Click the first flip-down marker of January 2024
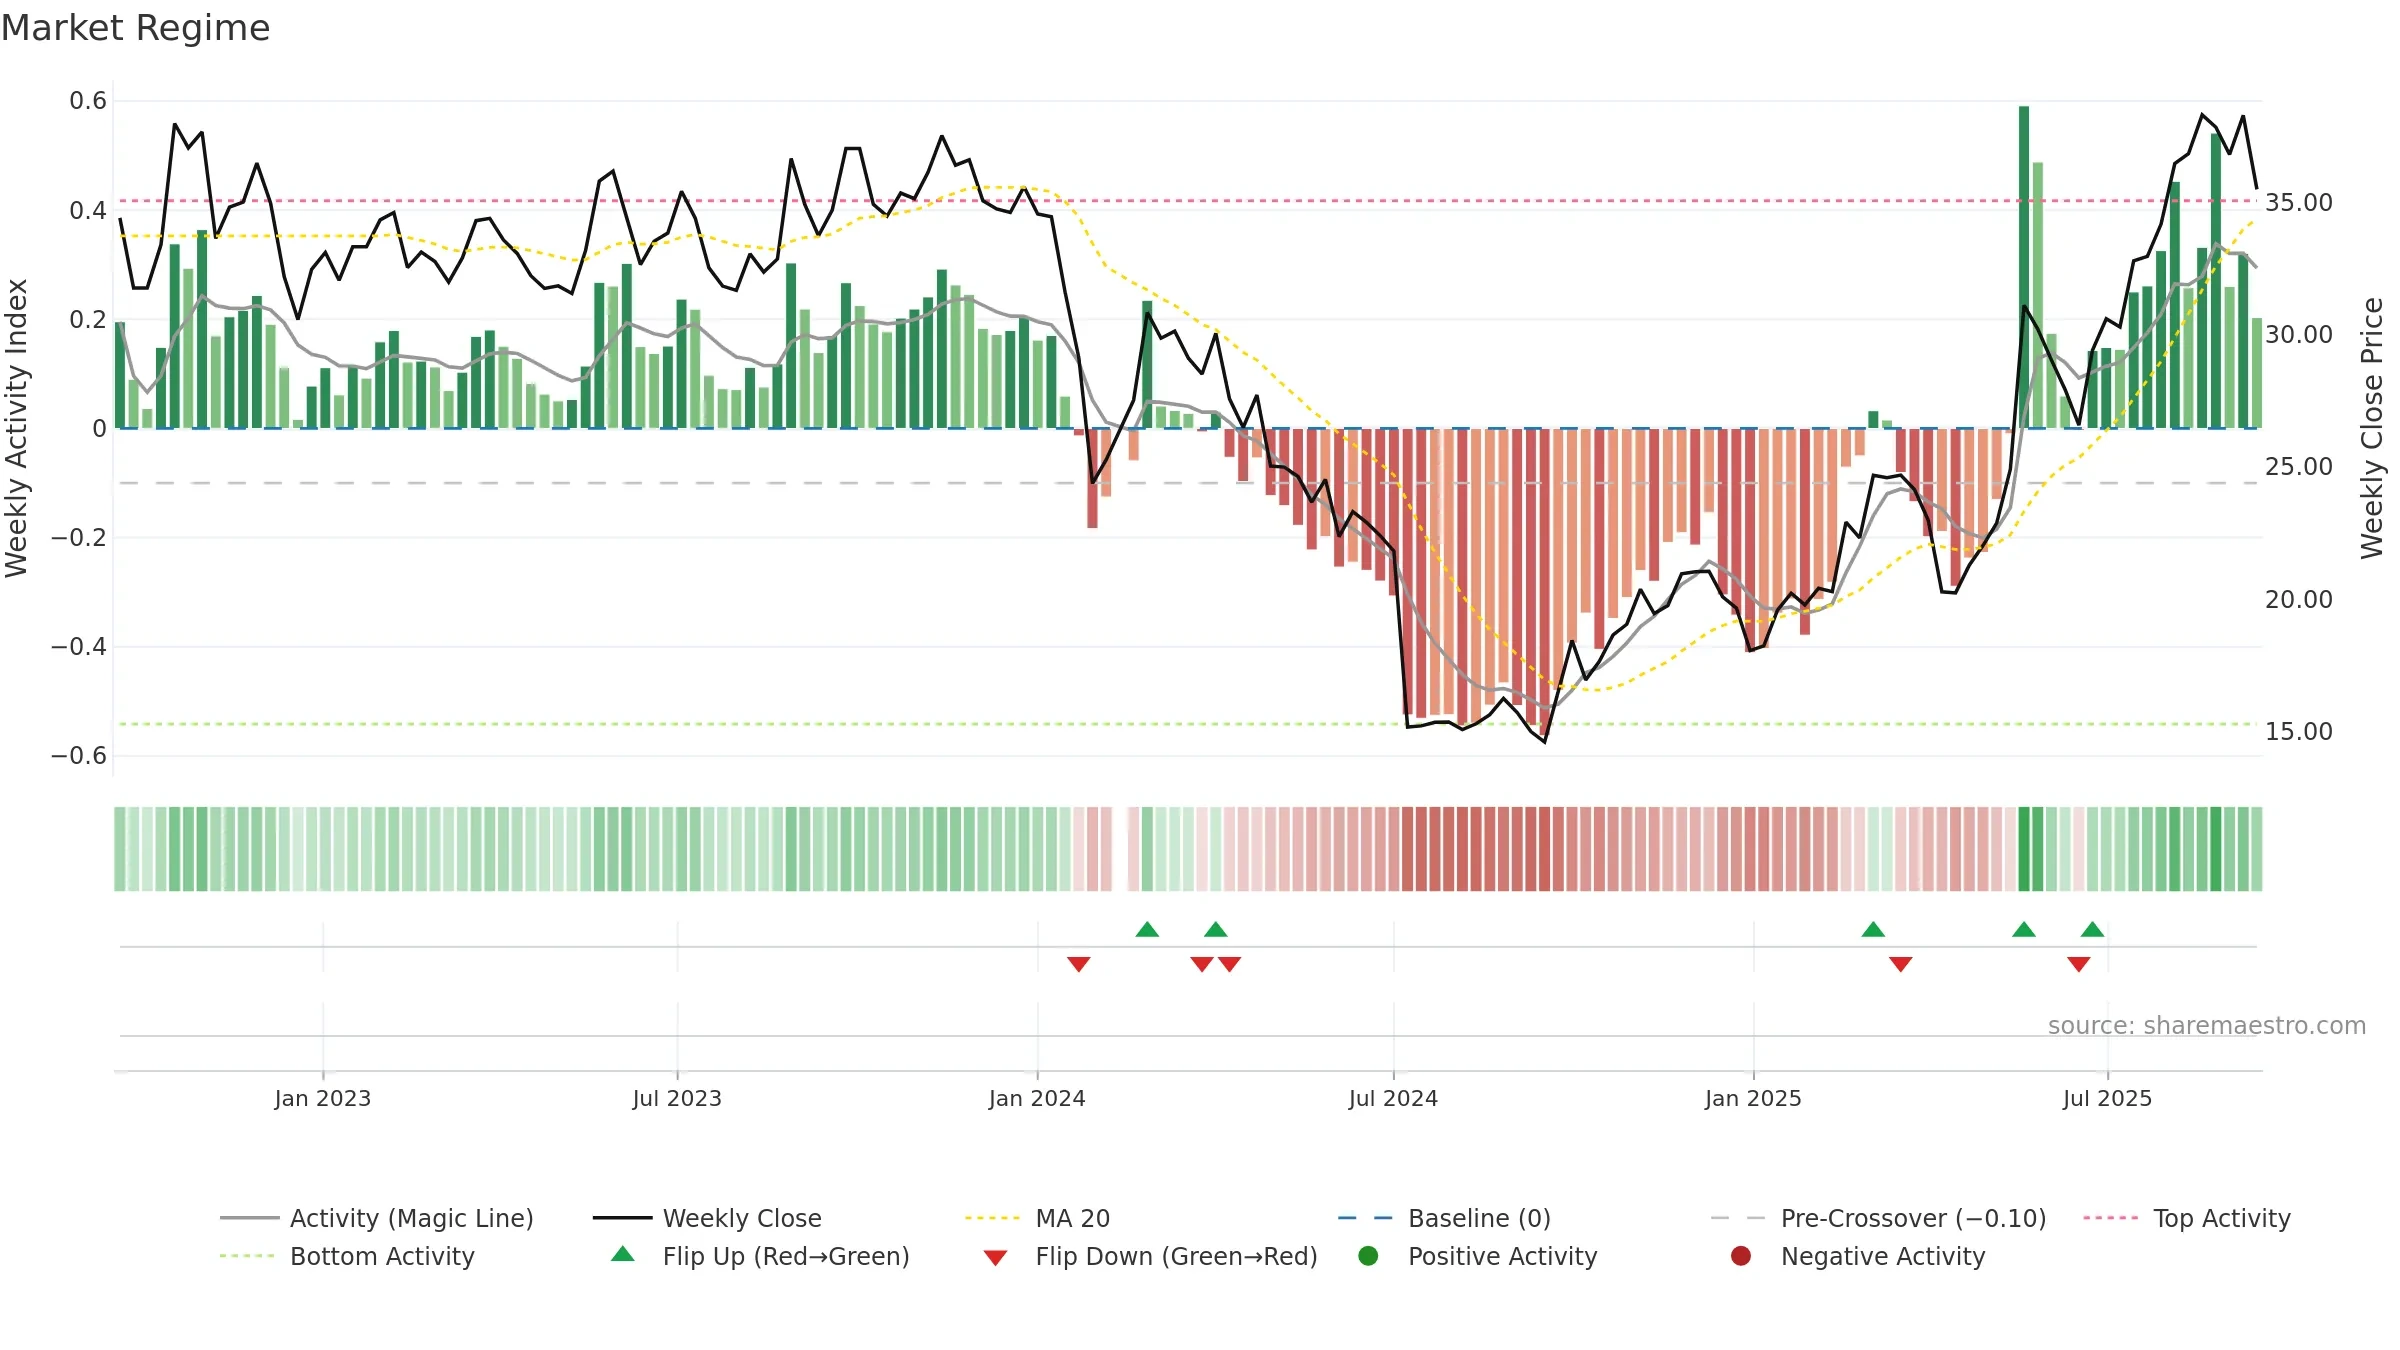 1078,964
